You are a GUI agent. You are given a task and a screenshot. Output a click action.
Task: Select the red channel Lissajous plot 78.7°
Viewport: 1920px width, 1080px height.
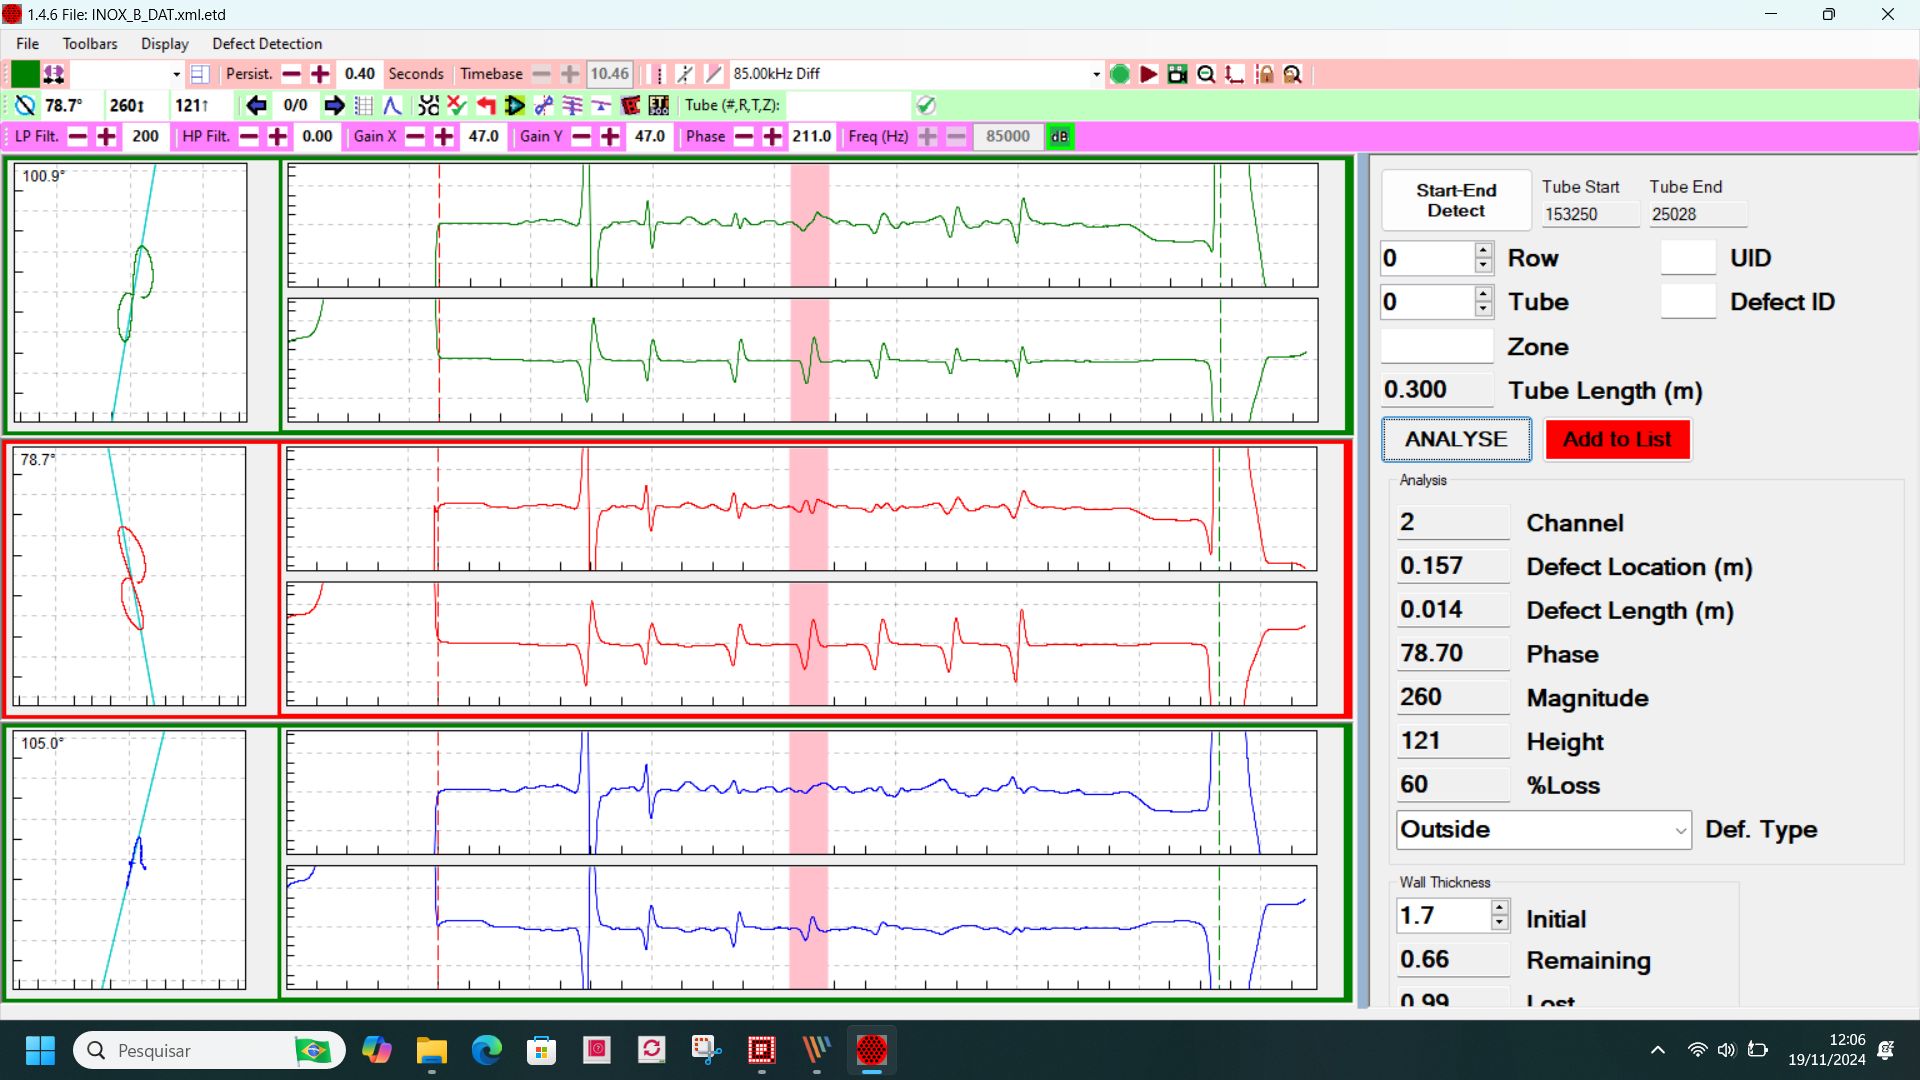pyautogui.click(x=130, y=577)
